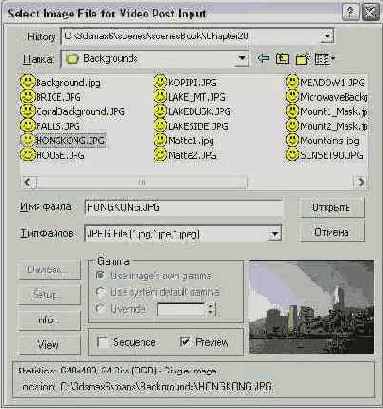
Task: Click the smiley icon next to Background.jpg
Action: click(x=27, y=82)
